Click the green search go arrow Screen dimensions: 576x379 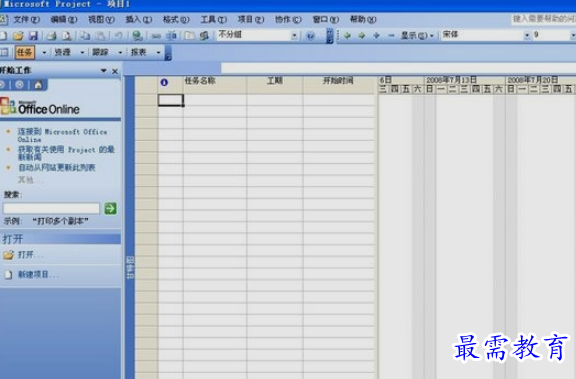coord(111,208)
